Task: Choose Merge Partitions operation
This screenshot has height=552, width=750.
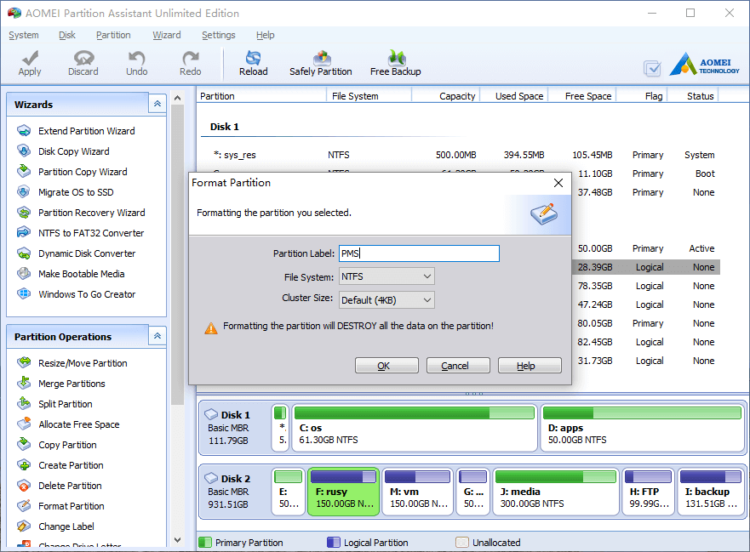Action: tap(72, 384)
